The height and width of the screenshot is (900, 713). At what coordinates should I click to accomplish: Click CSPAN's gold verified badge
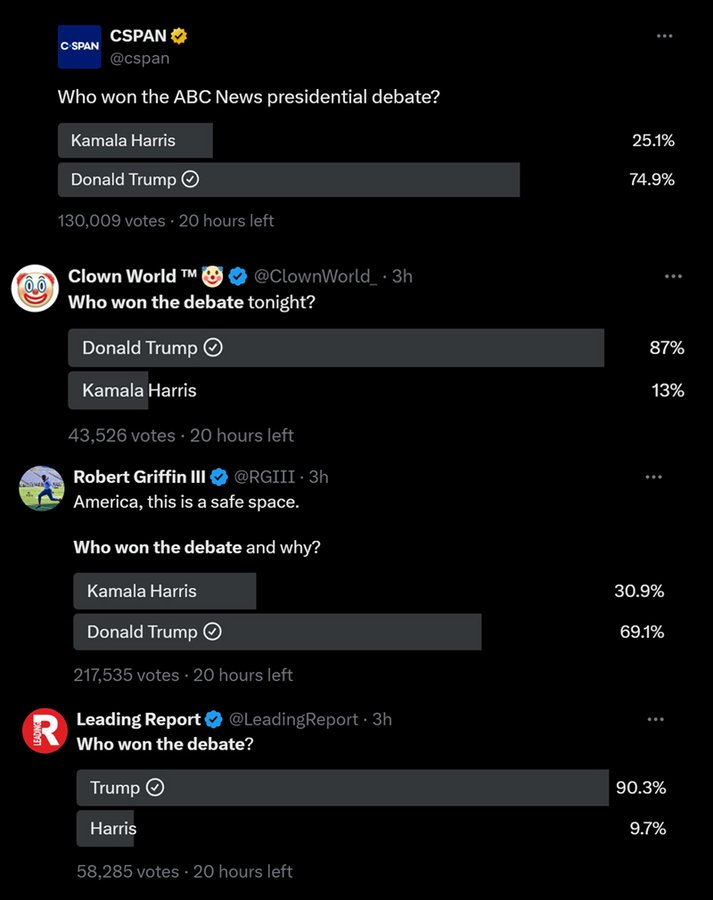click(179, 36)
